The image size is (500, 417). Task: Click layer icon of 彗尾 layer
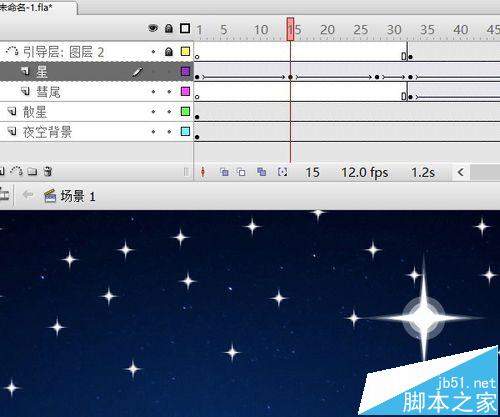point(26,91)
